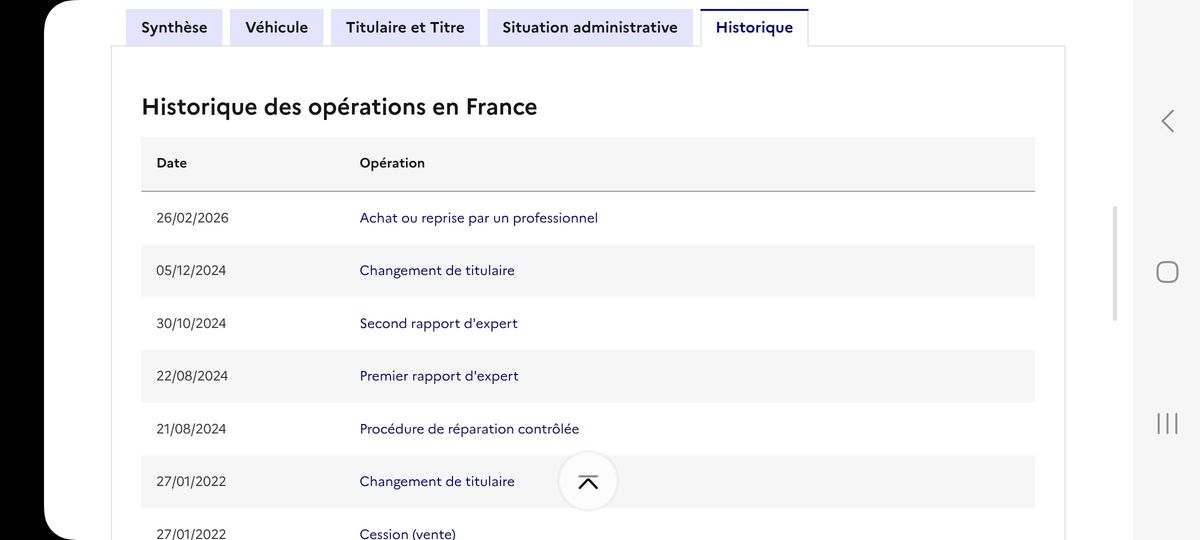
Task: Open the Véhicule tab
Action: coord(277,27)
